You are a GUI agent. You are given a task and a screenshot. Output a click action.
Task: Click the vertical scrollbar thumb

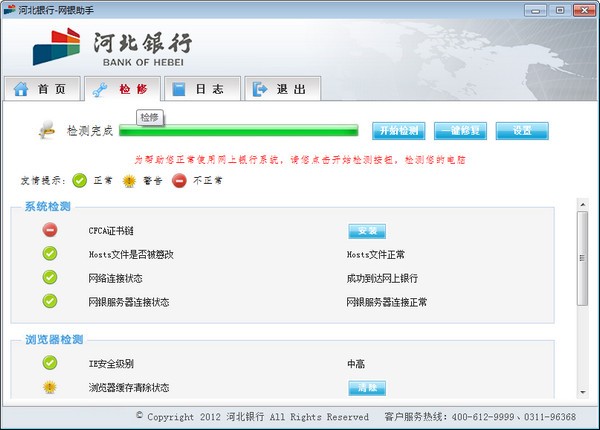(582, 258)
